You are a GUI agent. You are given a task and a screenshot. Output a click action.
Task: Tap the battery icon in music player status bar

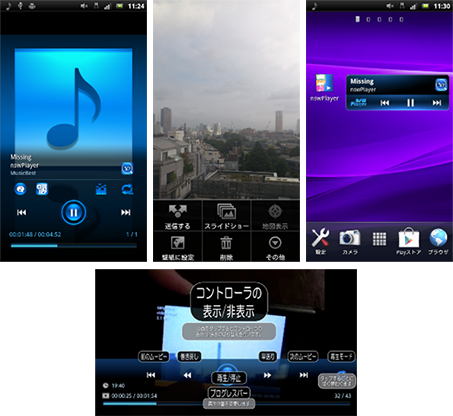119,6
